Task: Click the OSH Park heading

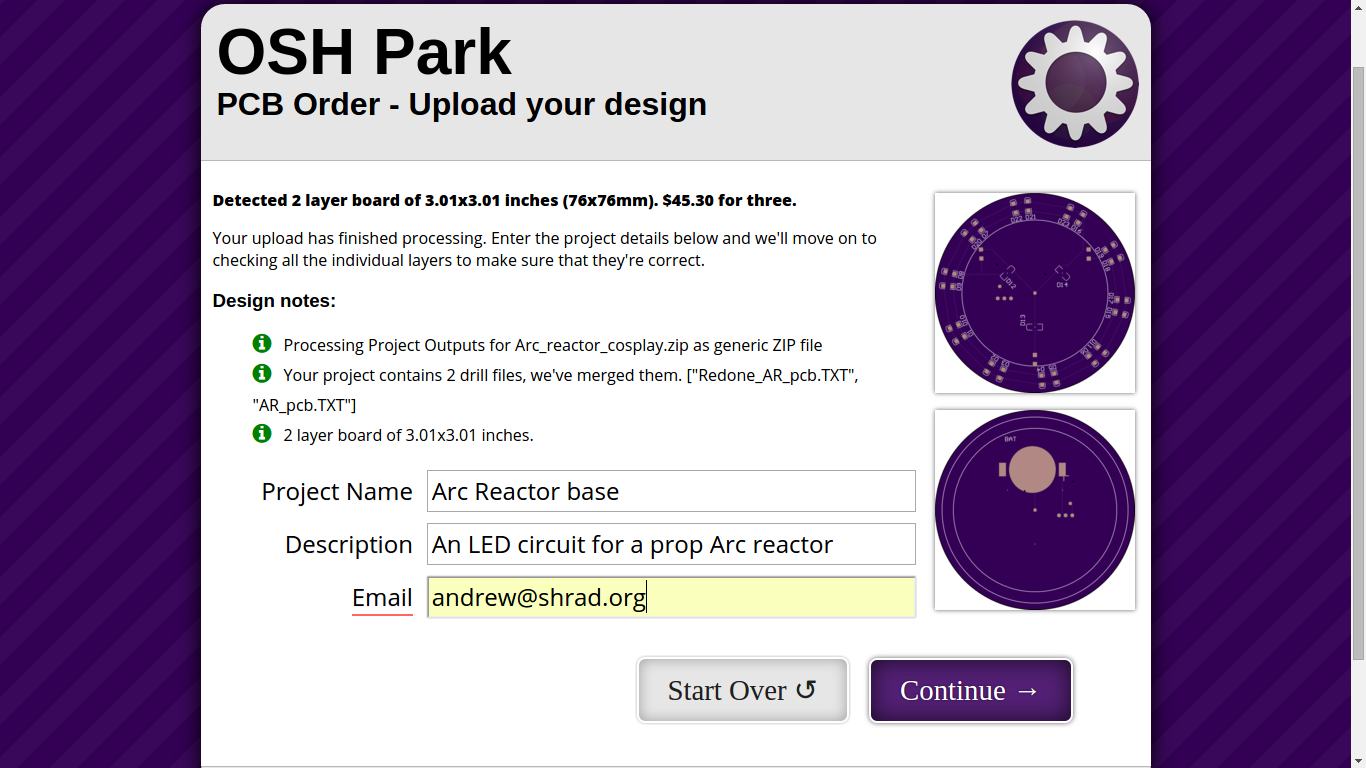Action: (364, 52)
